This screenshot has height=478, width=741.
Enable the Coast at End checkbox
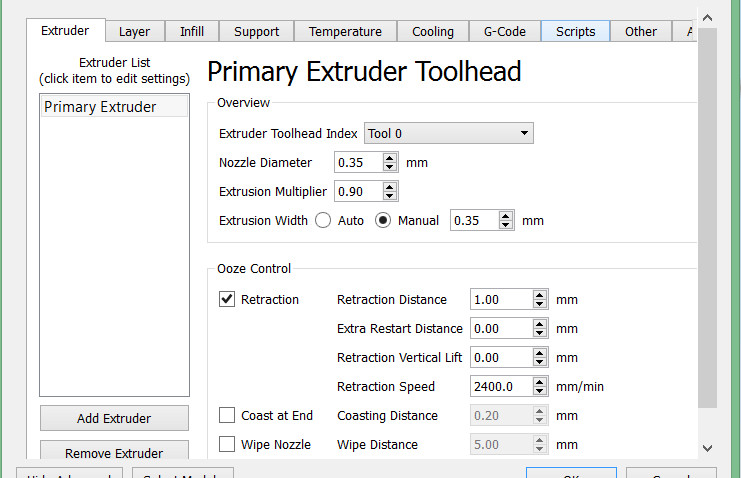point(227,416)
